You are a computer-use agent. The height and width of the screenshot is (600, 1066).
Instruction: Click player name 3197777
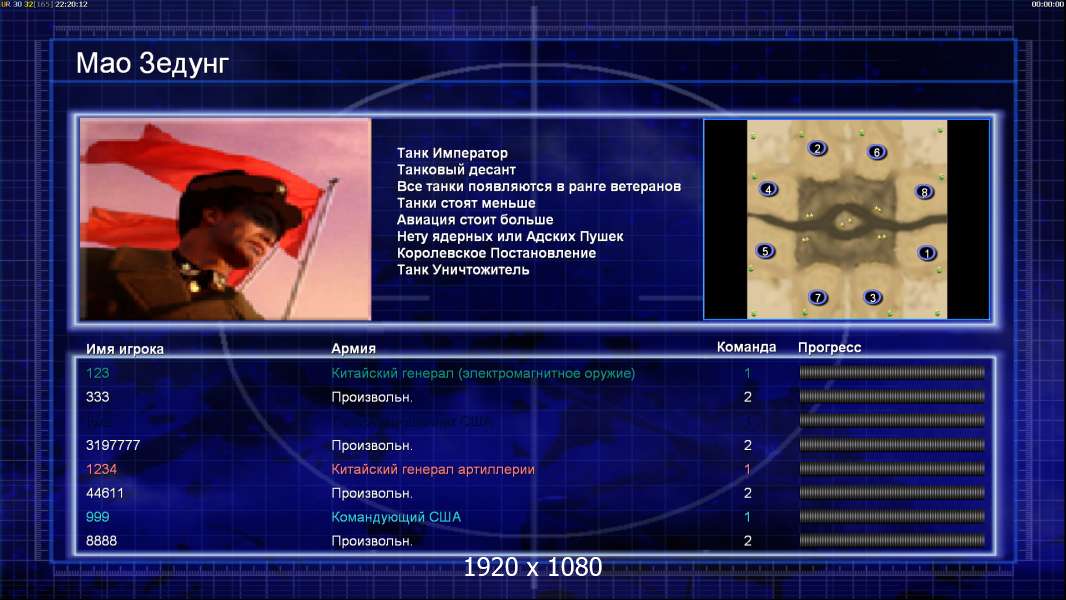(x=113, y=445)
